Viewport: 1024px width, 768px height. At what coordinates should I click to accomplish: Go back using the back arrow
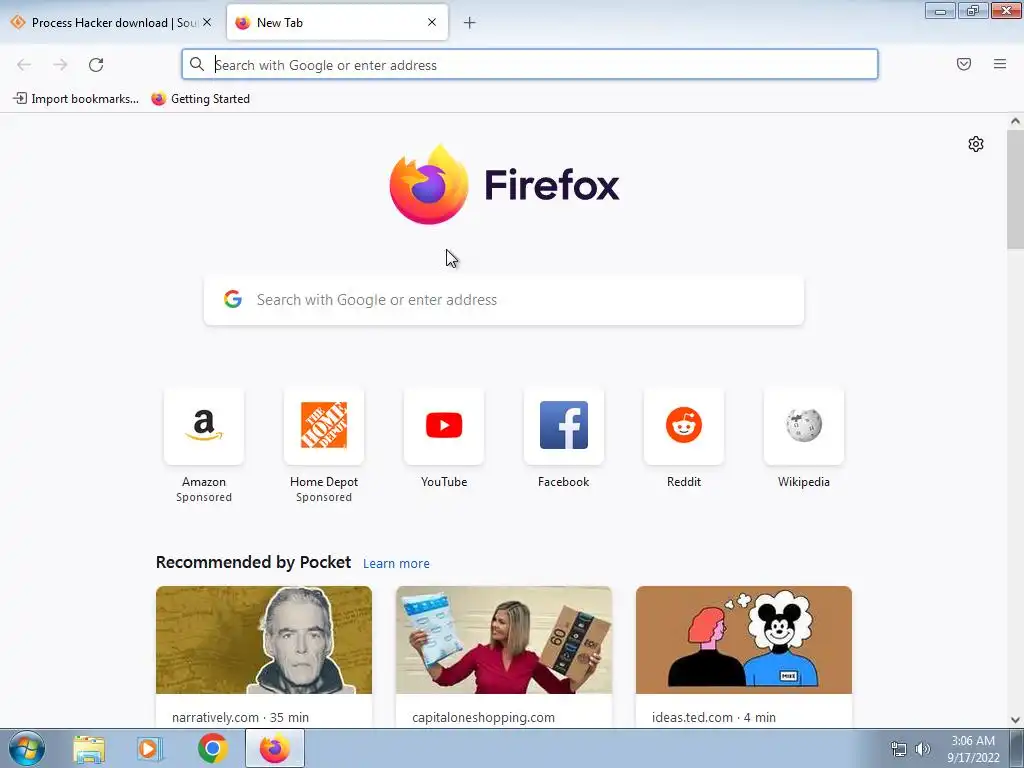click(x=24, y=65)
